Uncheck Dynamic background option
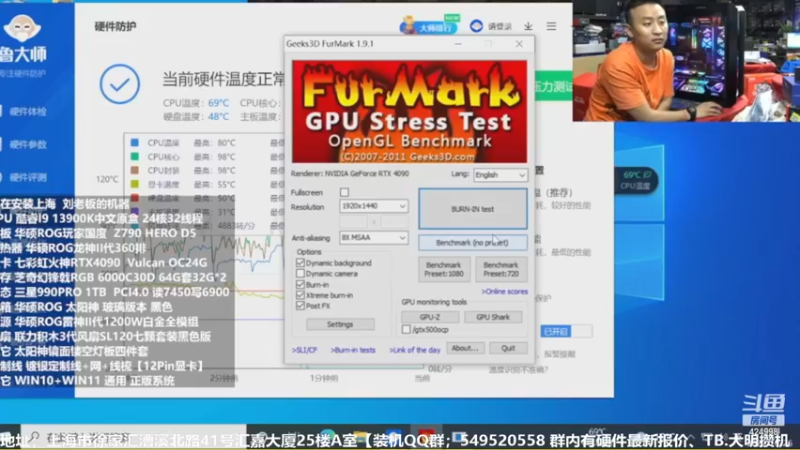The width and height of the screenshot is (800, 450). pos(300,263)
